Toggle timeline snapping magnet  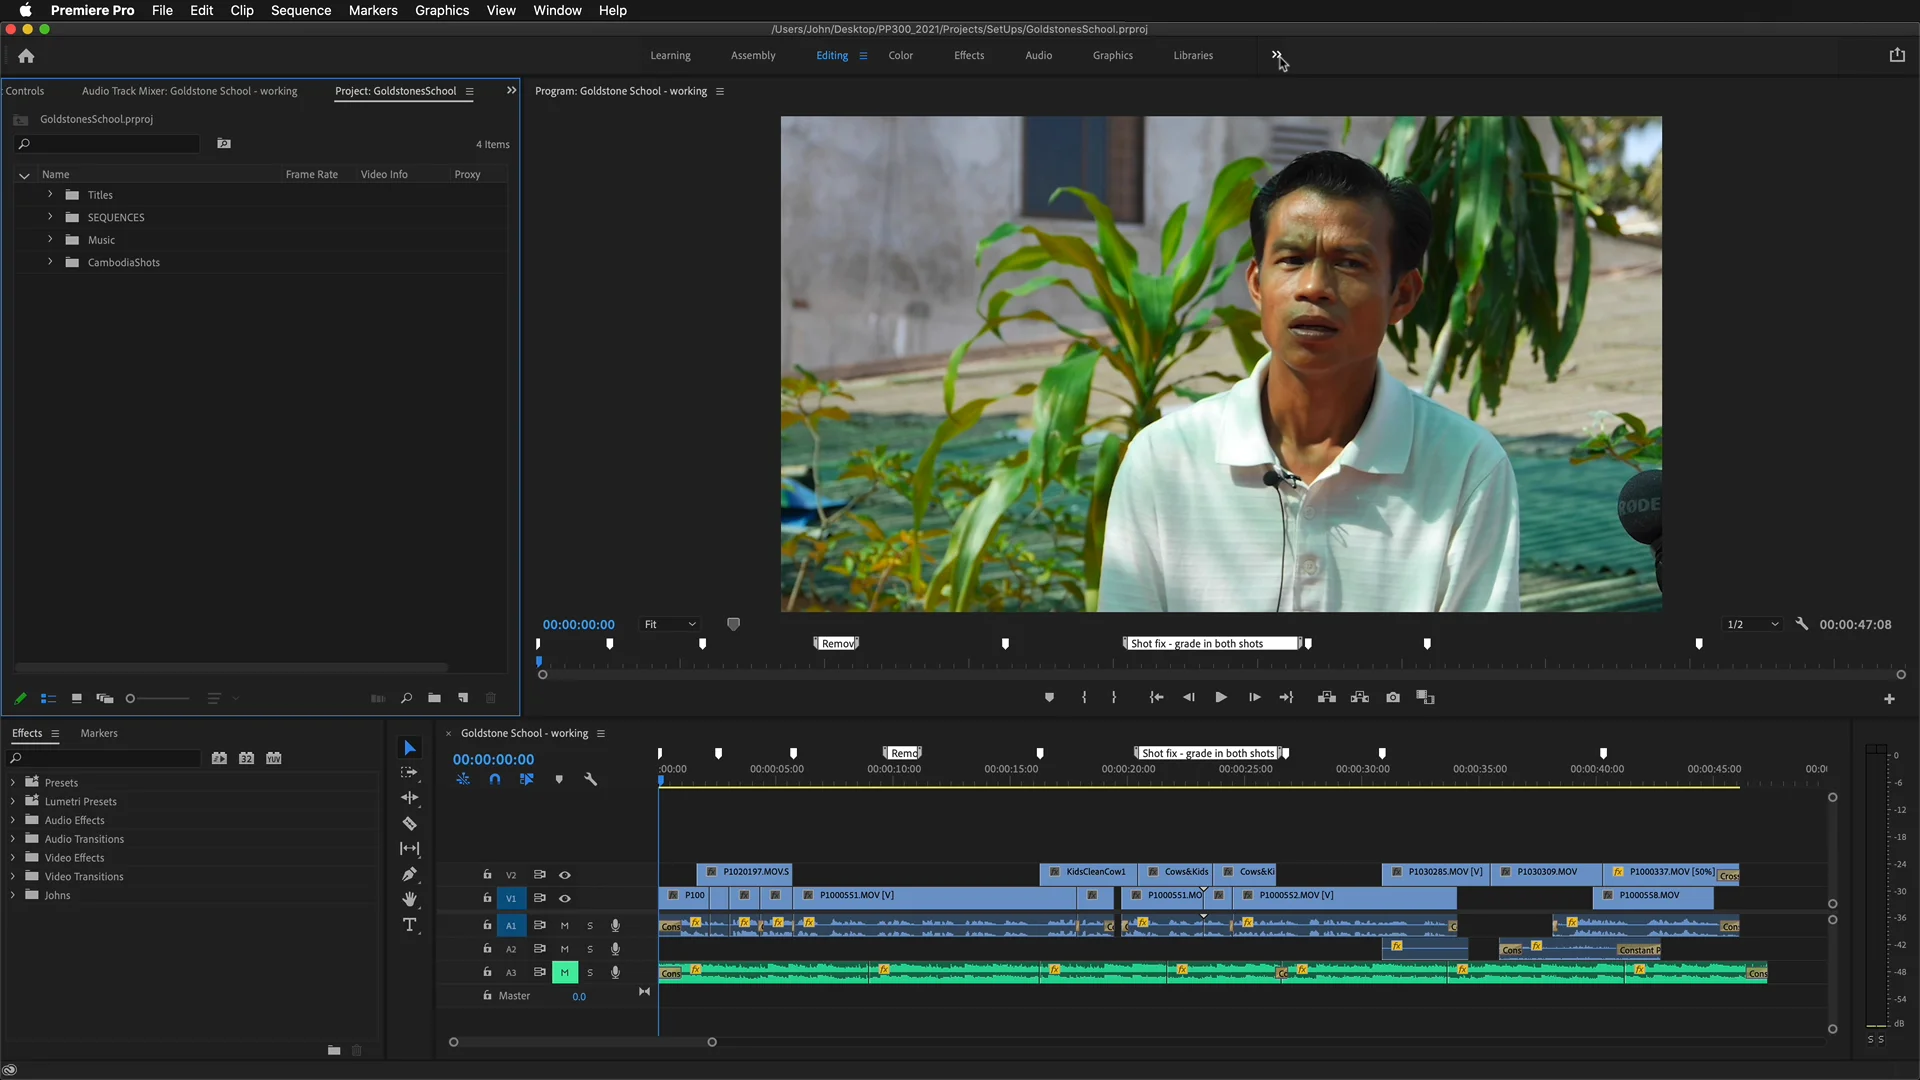pyautogui.click(x=494, y=779)
